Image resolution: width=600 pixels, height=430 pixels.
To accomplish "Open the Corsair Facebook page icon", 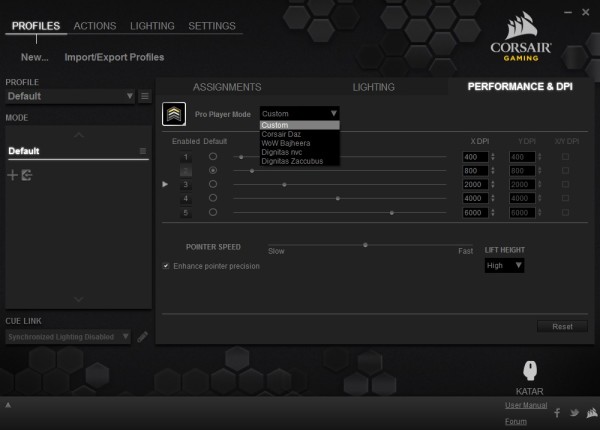I will click(557, 413).
